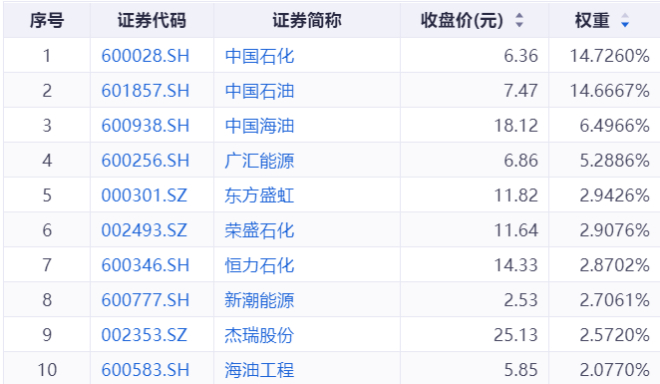Viewport: 660px width, 384px height.
Task: Select closing price 14.33 cell
Action: point(516,265)
